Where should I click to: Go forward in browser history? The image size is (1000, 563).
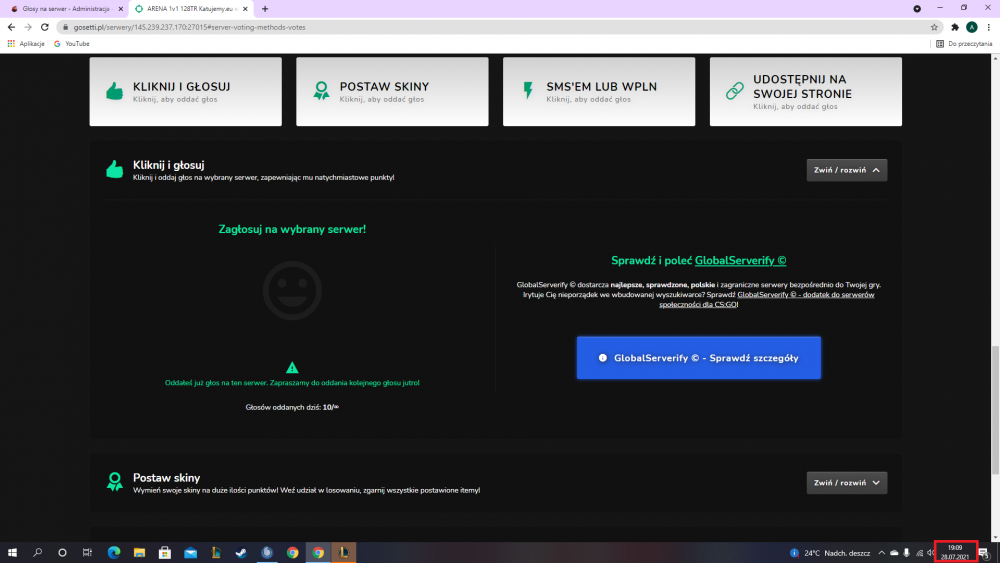tap(28, 27)
